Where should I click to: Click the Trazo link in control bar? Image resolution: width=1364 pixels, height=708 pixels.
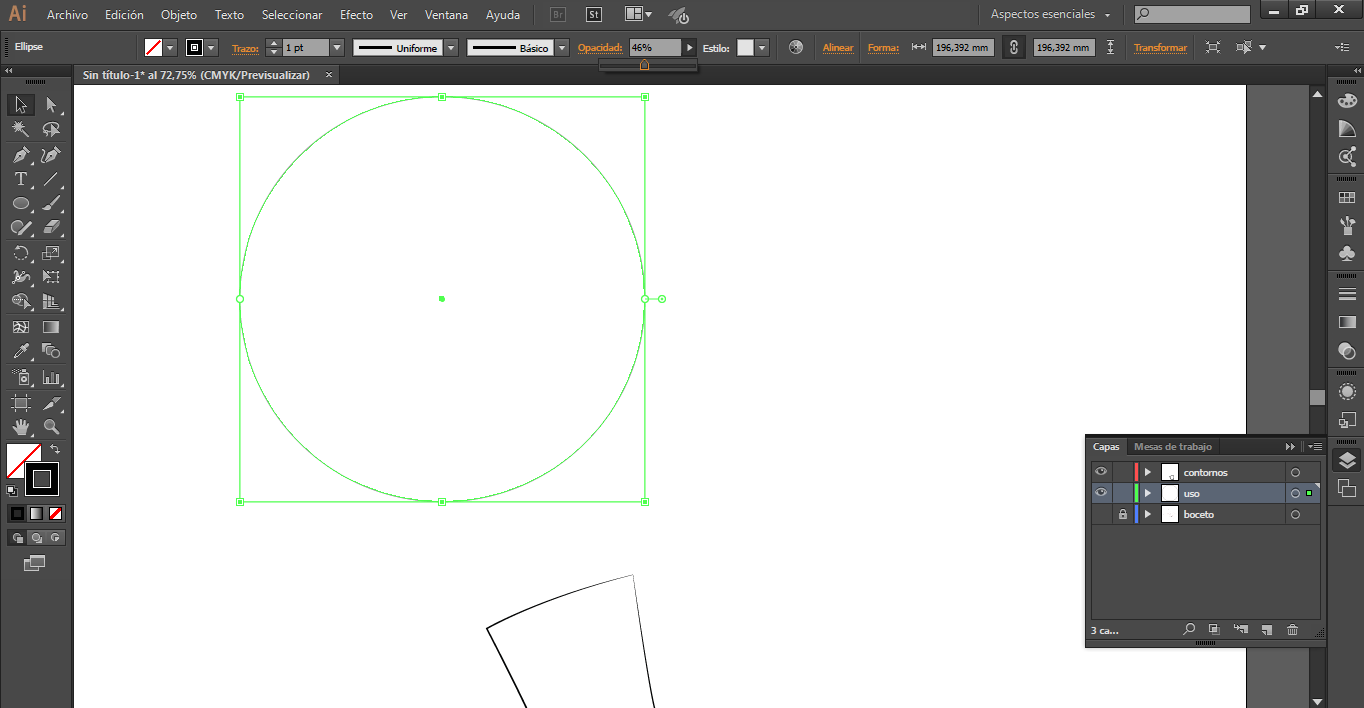[x=245, y=48]
